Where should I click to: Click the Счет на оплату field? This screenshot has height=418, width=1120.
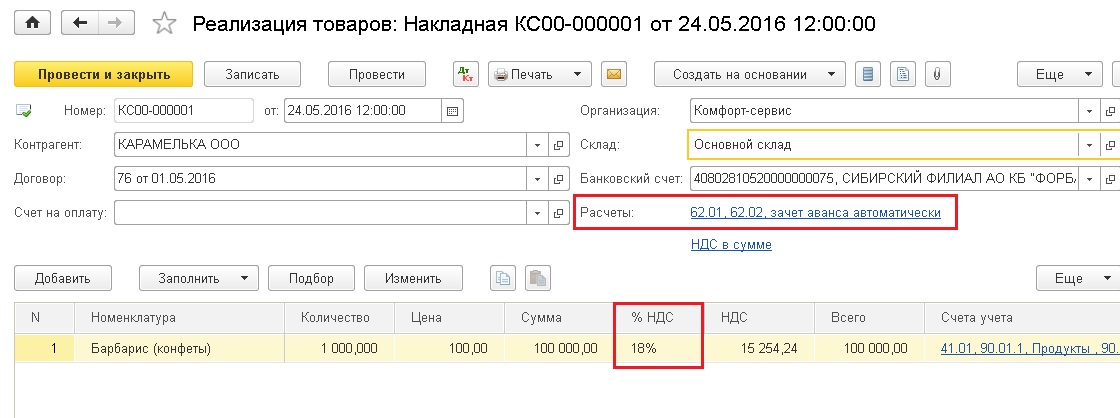click(x=321, y=212)
